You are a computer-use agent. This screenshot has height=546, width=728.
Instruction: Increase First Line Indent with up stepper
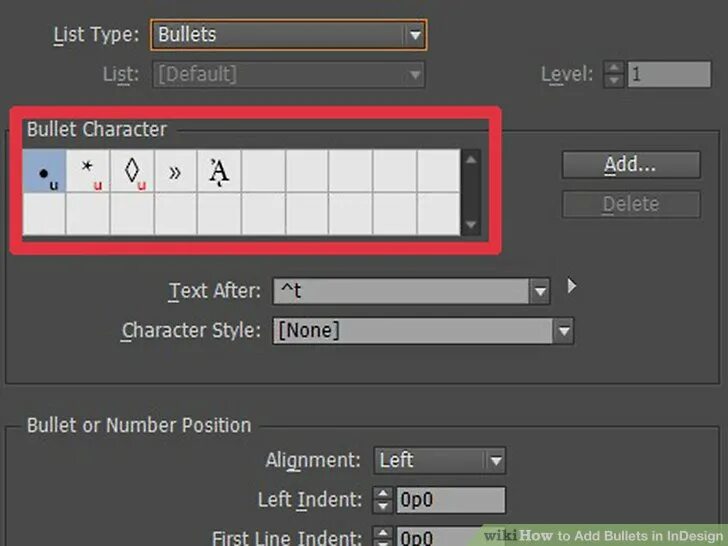tap(383, 533)
